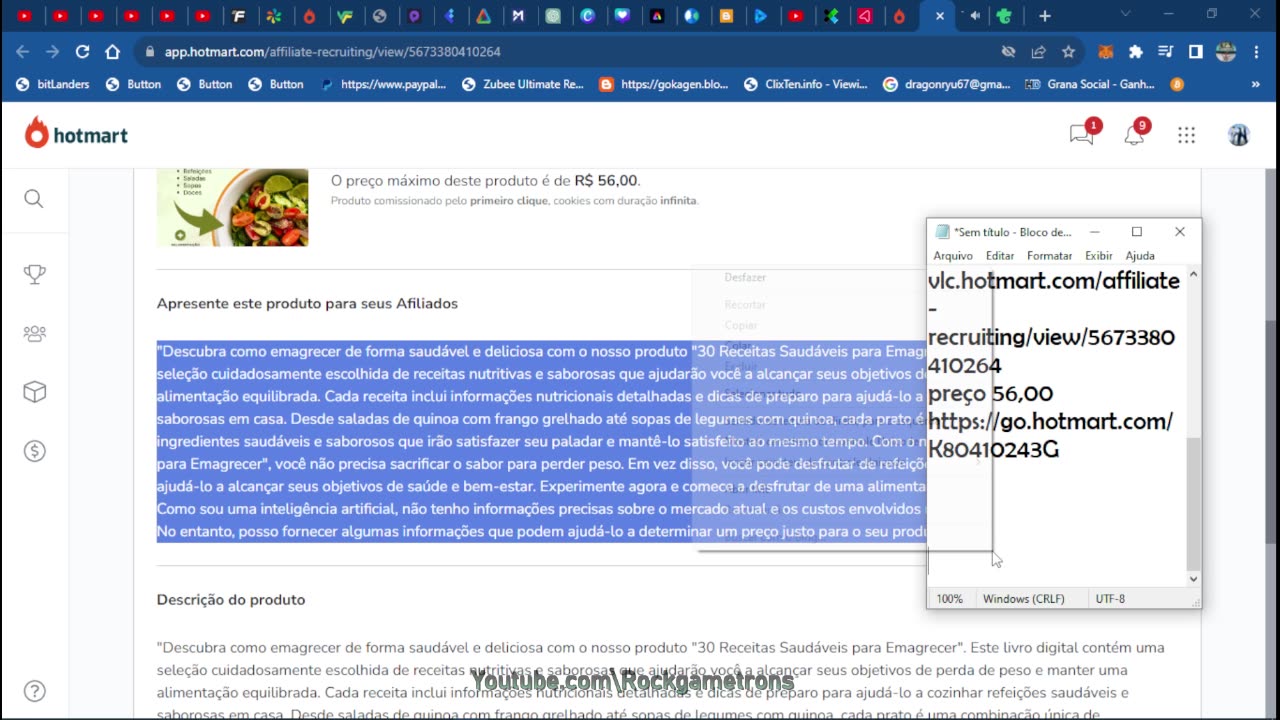Image resolution: width=1280 pixels, height=720 pixels.
Task: Switch to the first YouTube tab
Action: click(24, 16)
